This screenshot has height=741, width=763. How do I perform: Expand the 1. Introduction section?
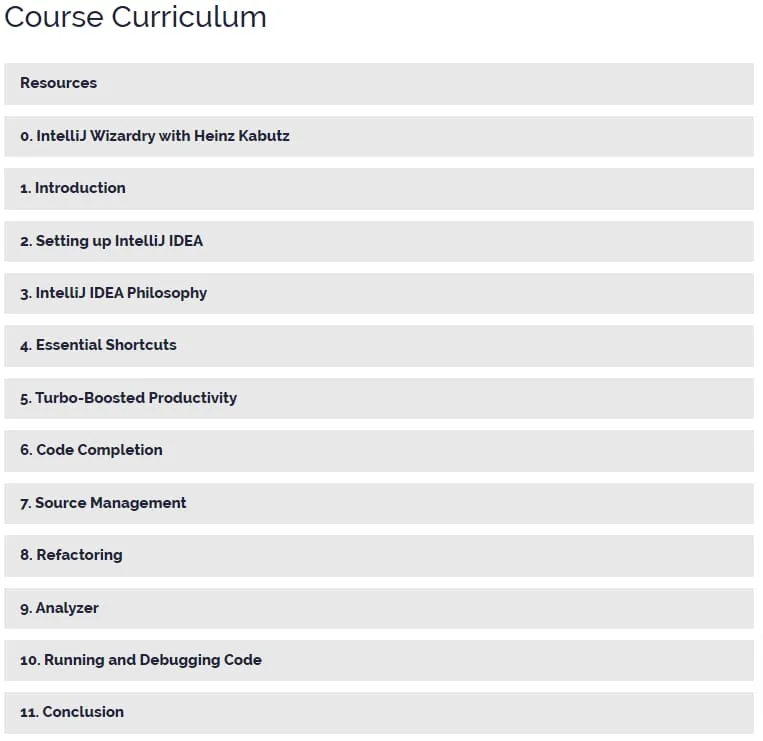(x=379, y=189)
